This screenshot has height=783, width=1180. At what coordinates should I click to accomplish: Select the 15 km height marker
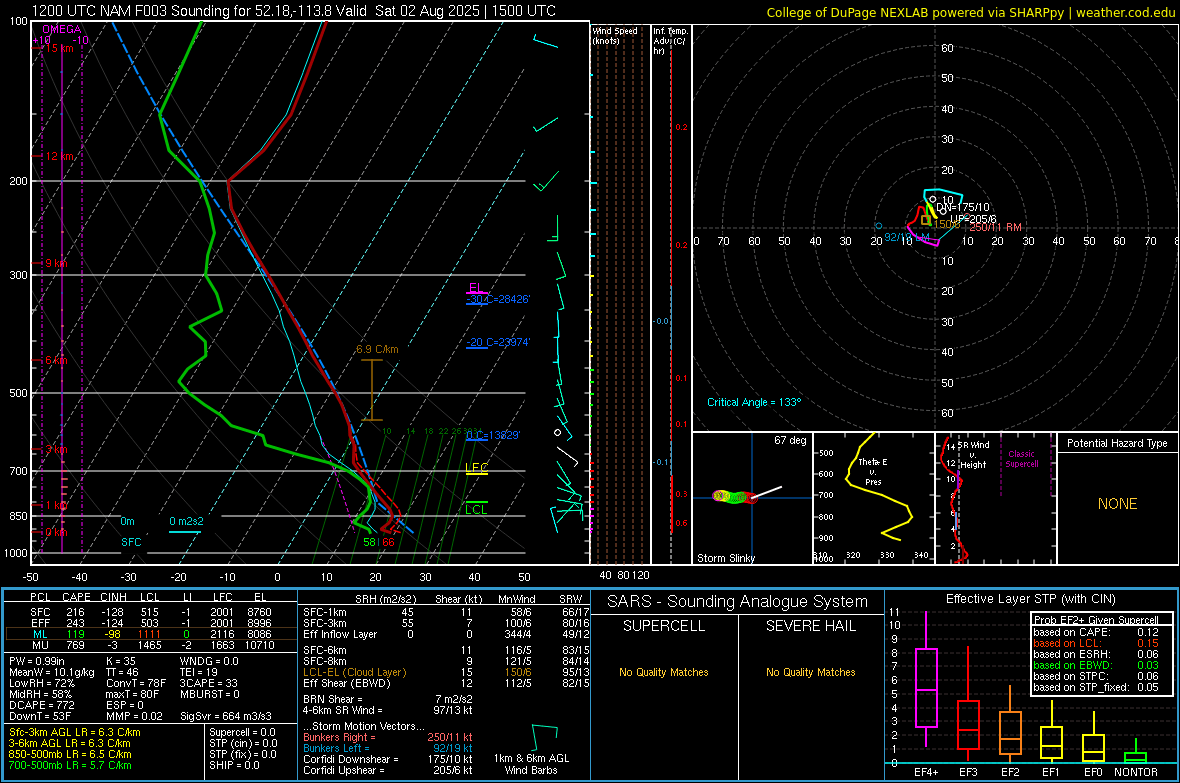(58, 48)
